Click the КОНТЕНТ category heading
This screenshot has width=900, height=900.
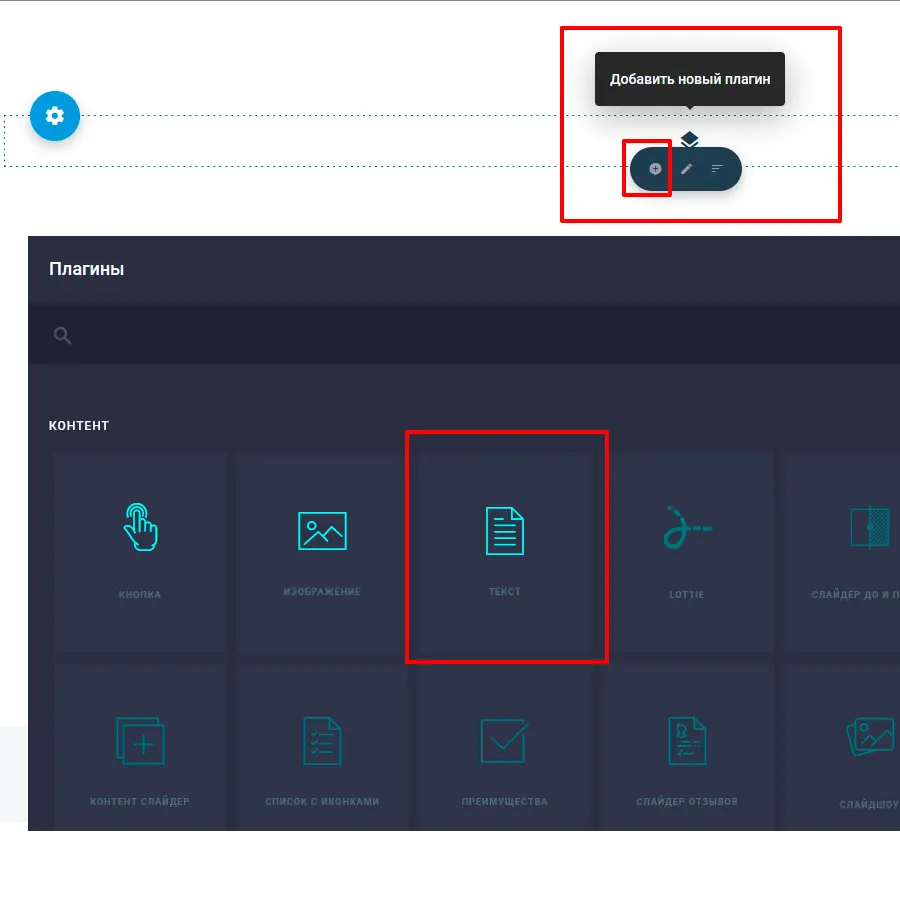point(79,426)
